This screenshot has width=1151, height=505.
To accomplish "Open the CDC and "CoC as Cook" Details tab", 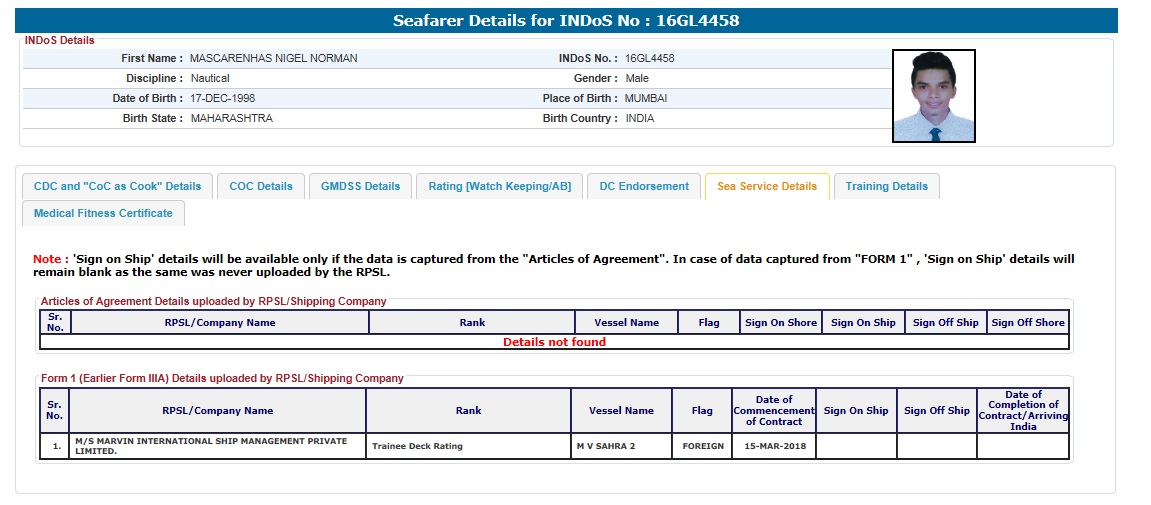I will pos(117,186).
